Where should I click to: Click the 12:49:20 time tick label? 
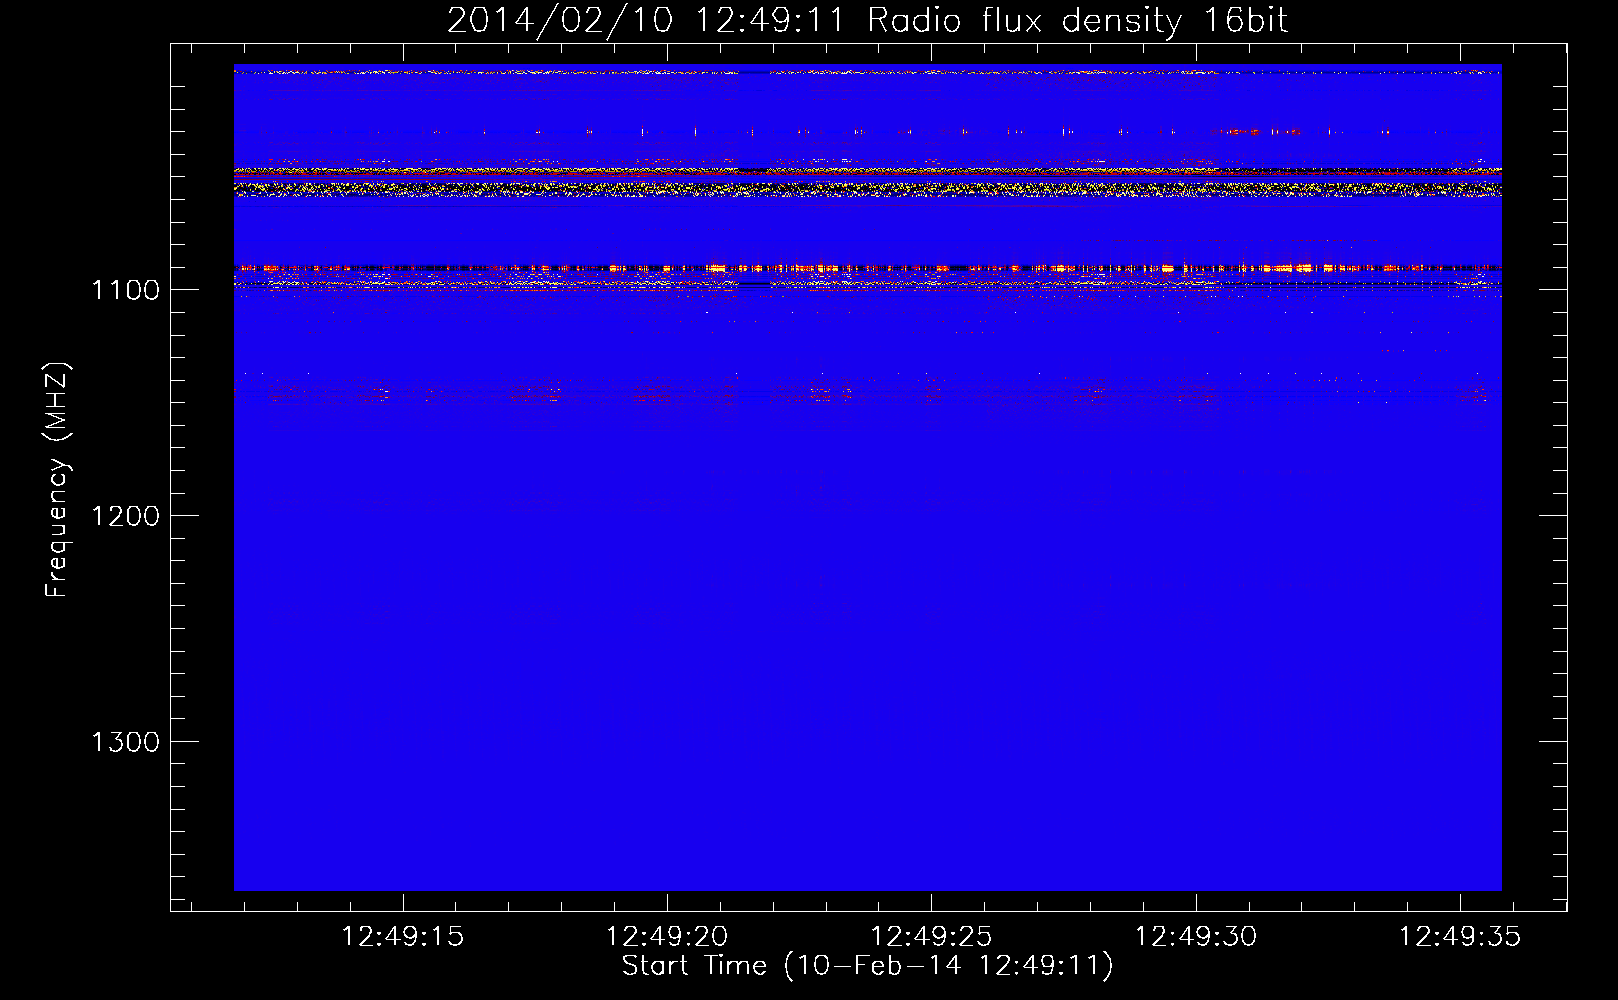[x=667, y=936]
